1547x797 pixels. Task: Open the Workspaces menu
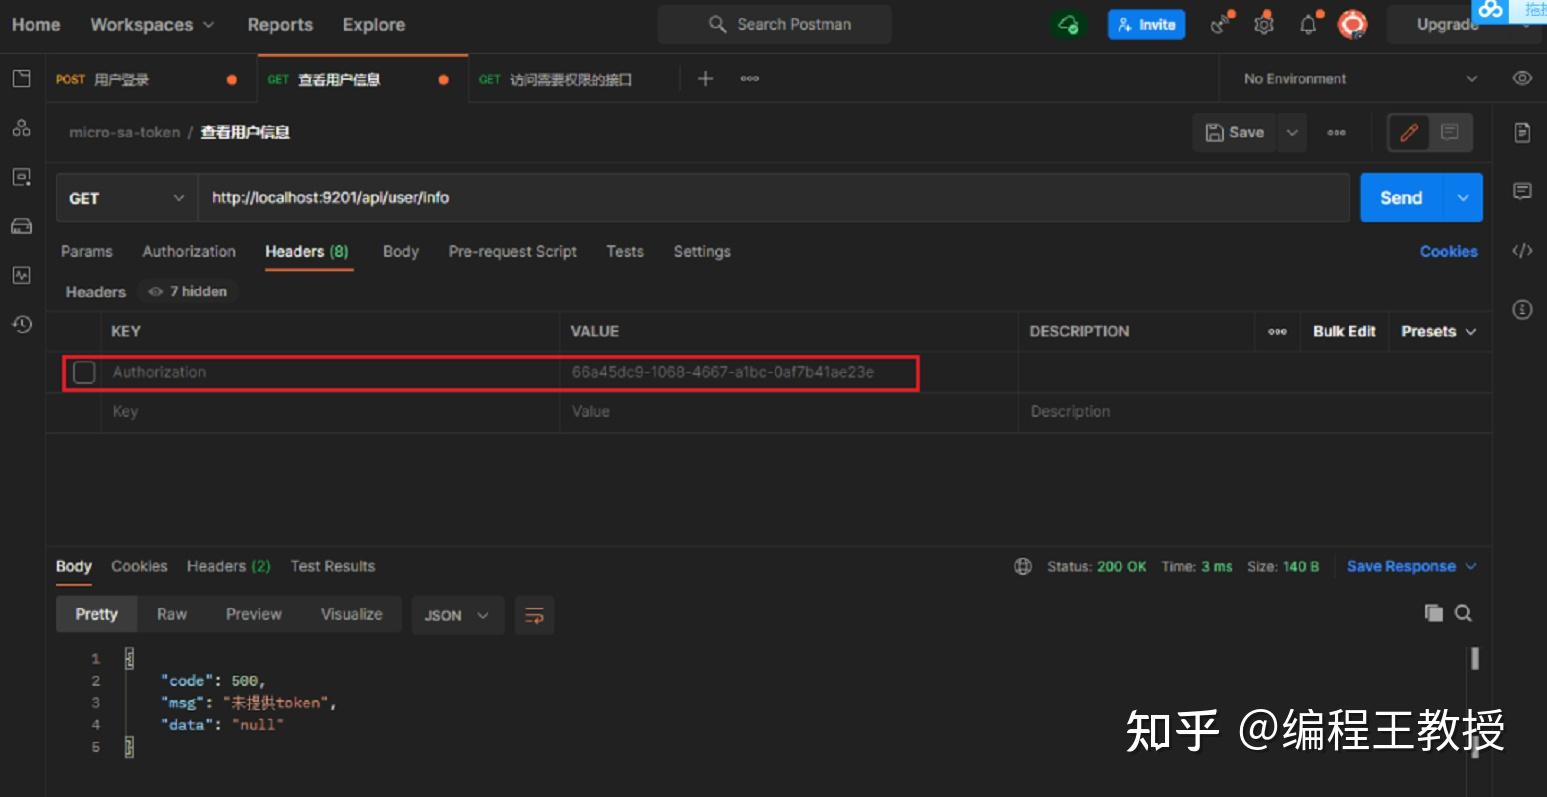click(152, 25)
